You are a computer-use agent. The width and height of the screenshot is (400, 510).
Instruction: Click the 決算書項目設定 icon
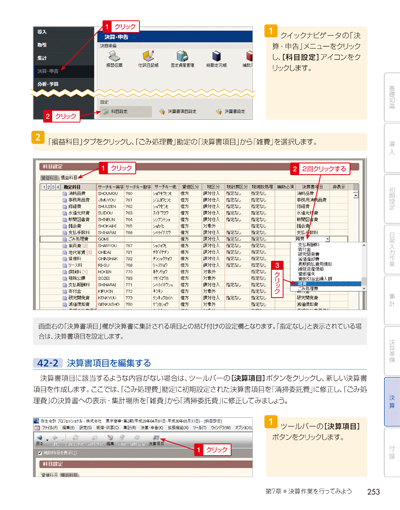point(178,112)
